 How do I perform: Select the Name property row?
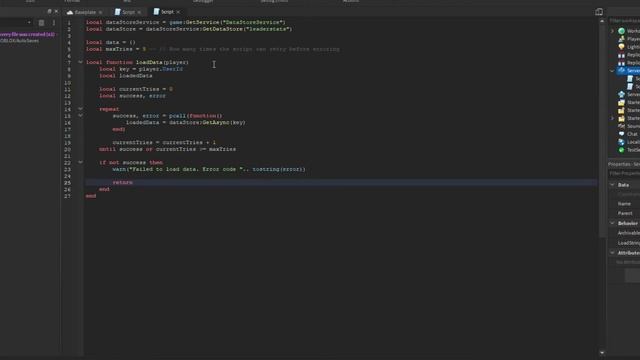[624, 204]
